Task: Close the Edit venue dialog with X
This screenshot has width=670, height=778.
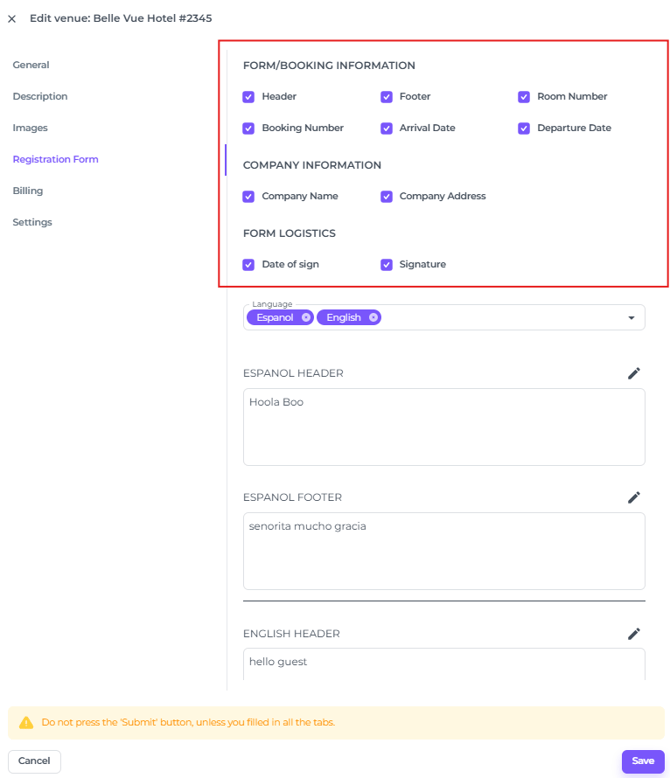Action: point(12,19)
